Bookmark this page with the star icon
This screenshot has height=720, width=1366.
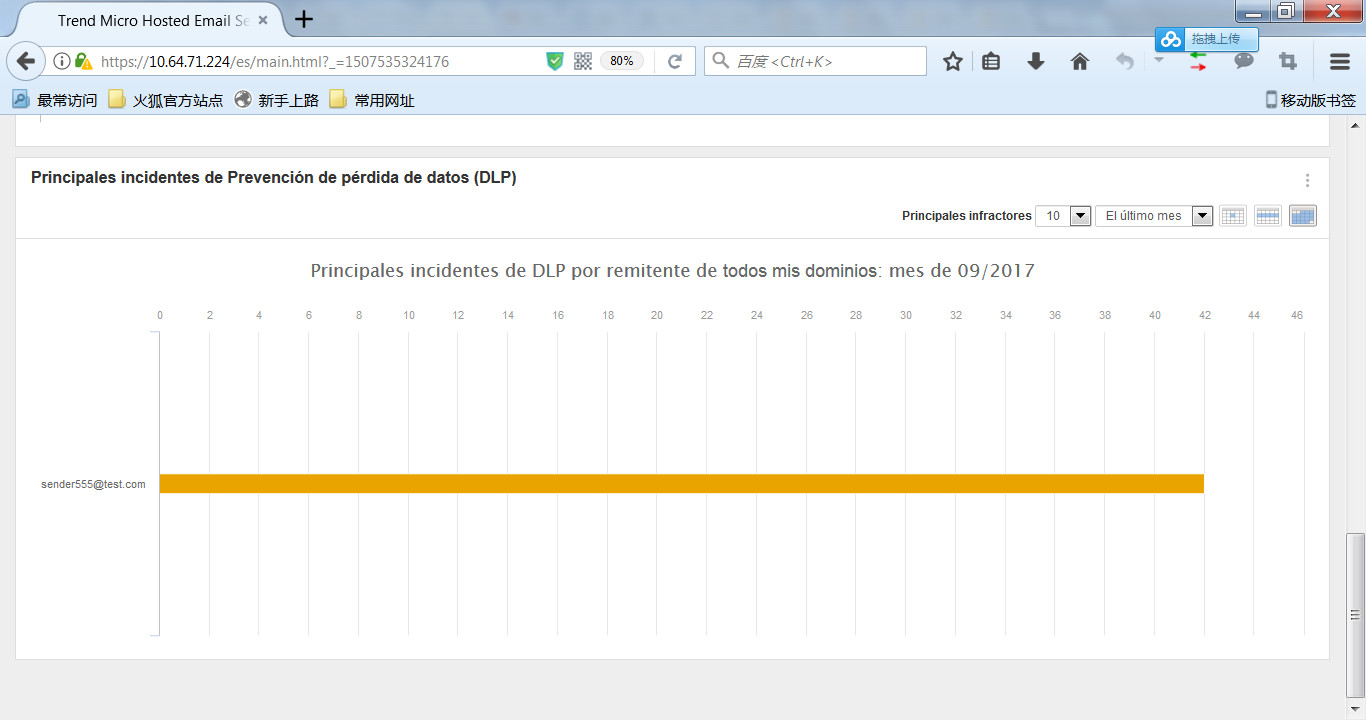coord(952,62)
